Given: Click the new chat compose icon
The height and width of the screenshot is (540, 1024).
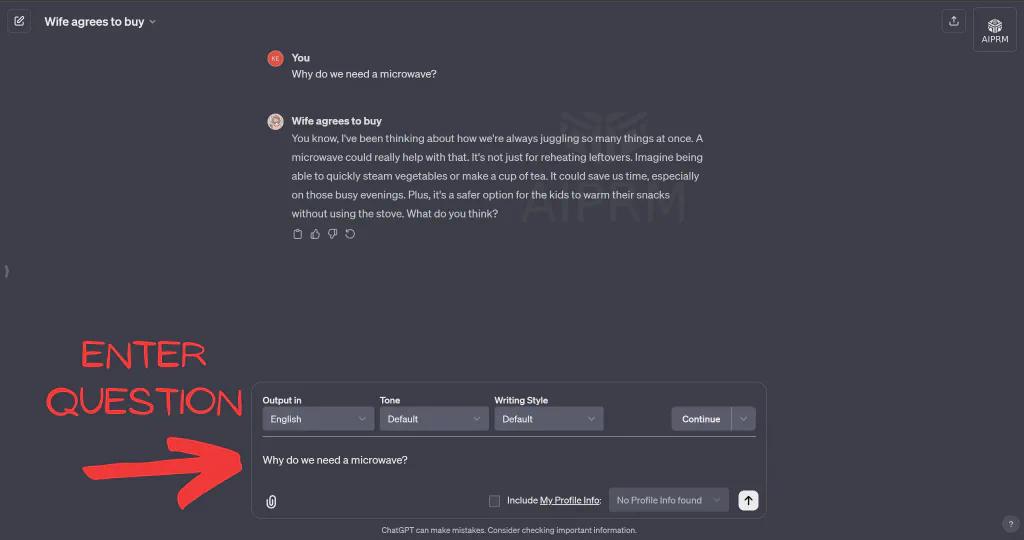Looking at the screenshot, I should 19,21.
